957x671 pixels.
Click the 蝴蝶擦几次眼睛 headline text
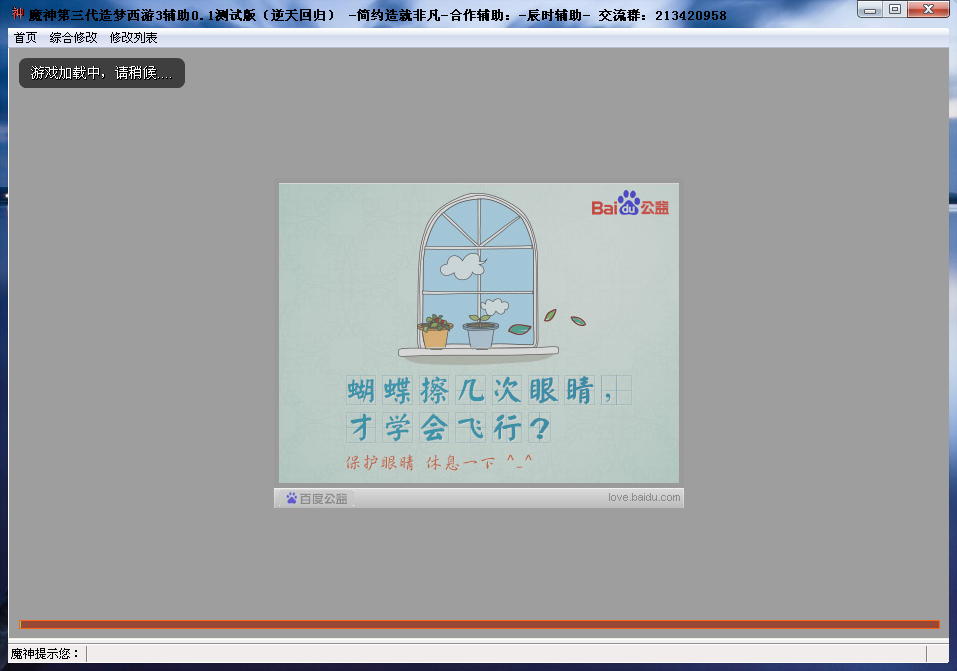pyautogui.click(x=488, y=390)
